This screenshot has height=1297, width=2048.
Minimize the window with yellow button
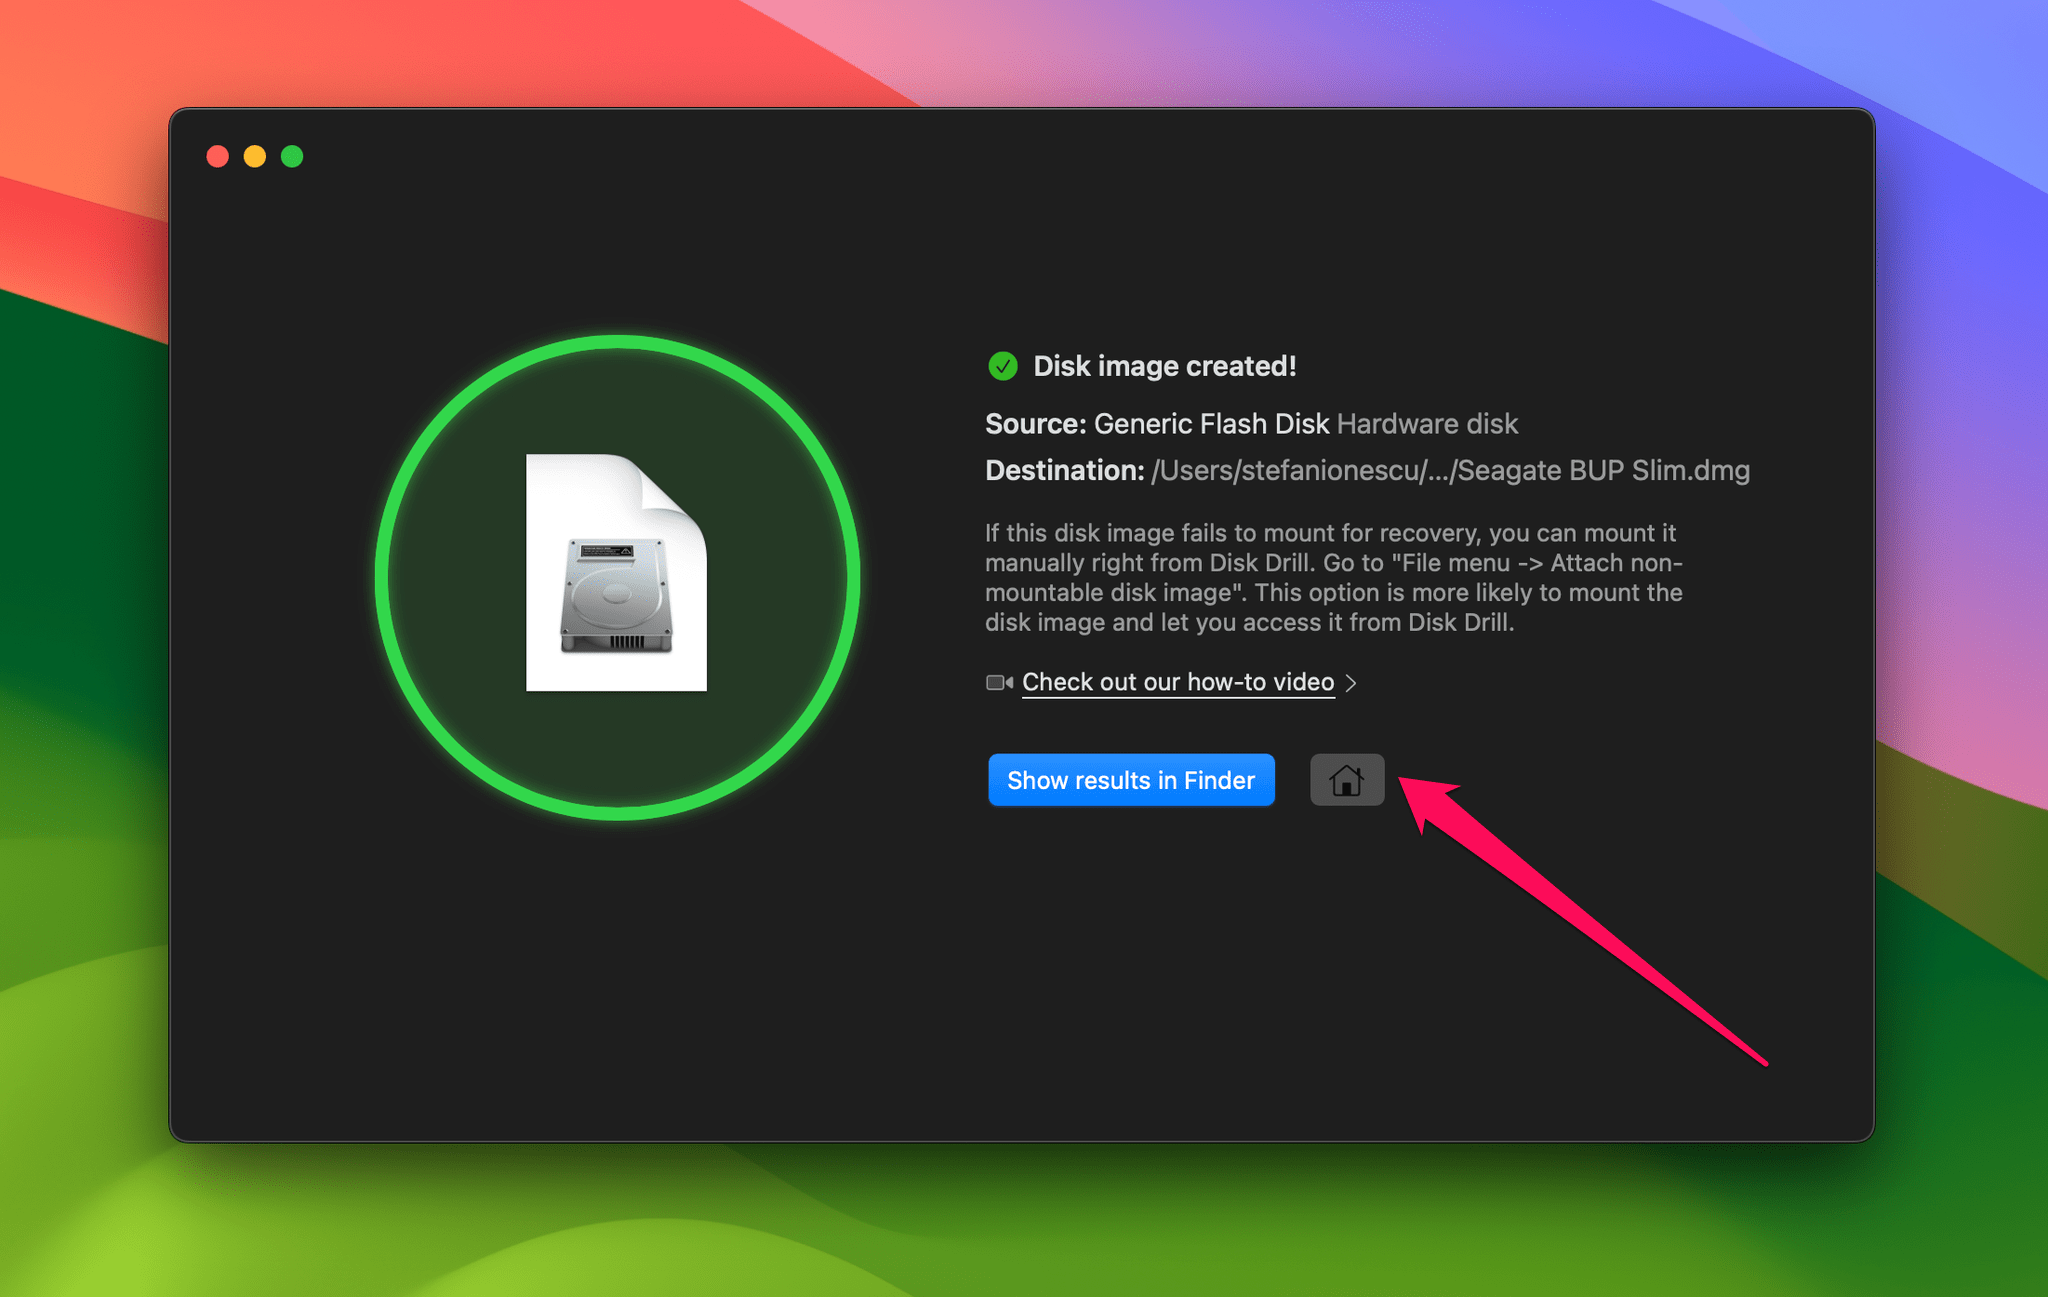point(255,156)
